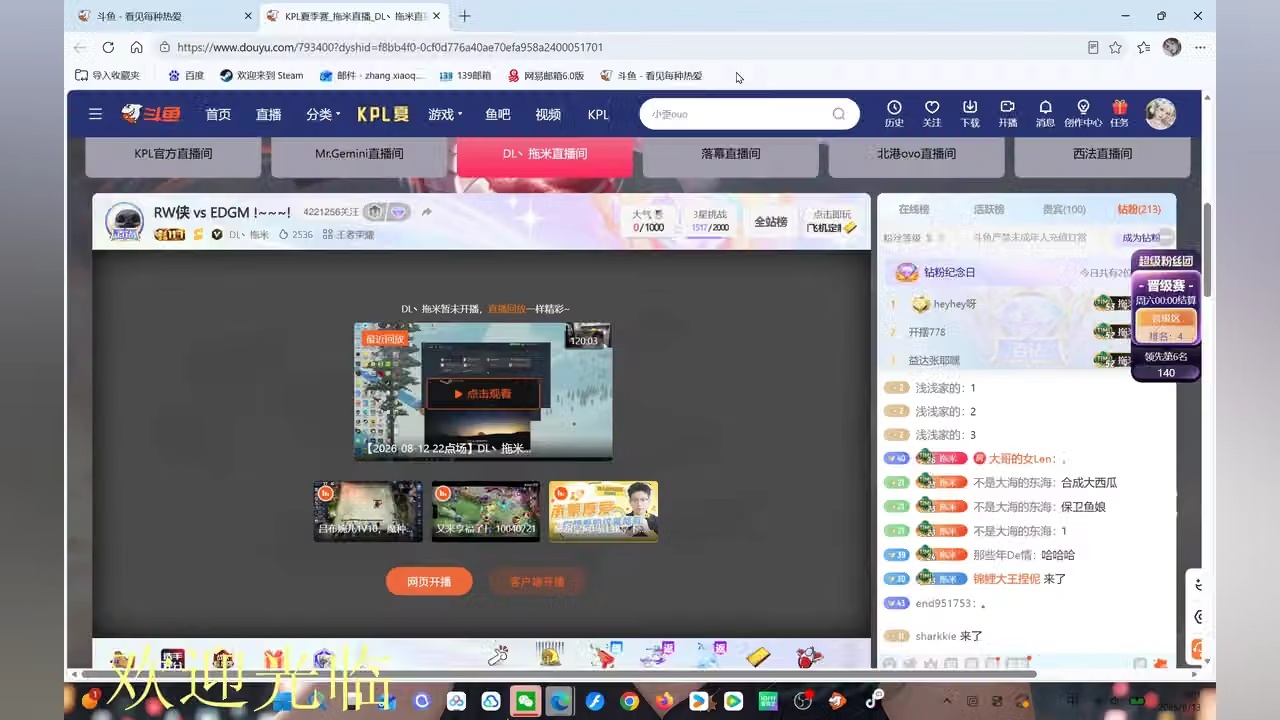Open the 创作中心 lightbulb icon
The height and width of the screenshot is (720, 1280).
point(1083,113)
